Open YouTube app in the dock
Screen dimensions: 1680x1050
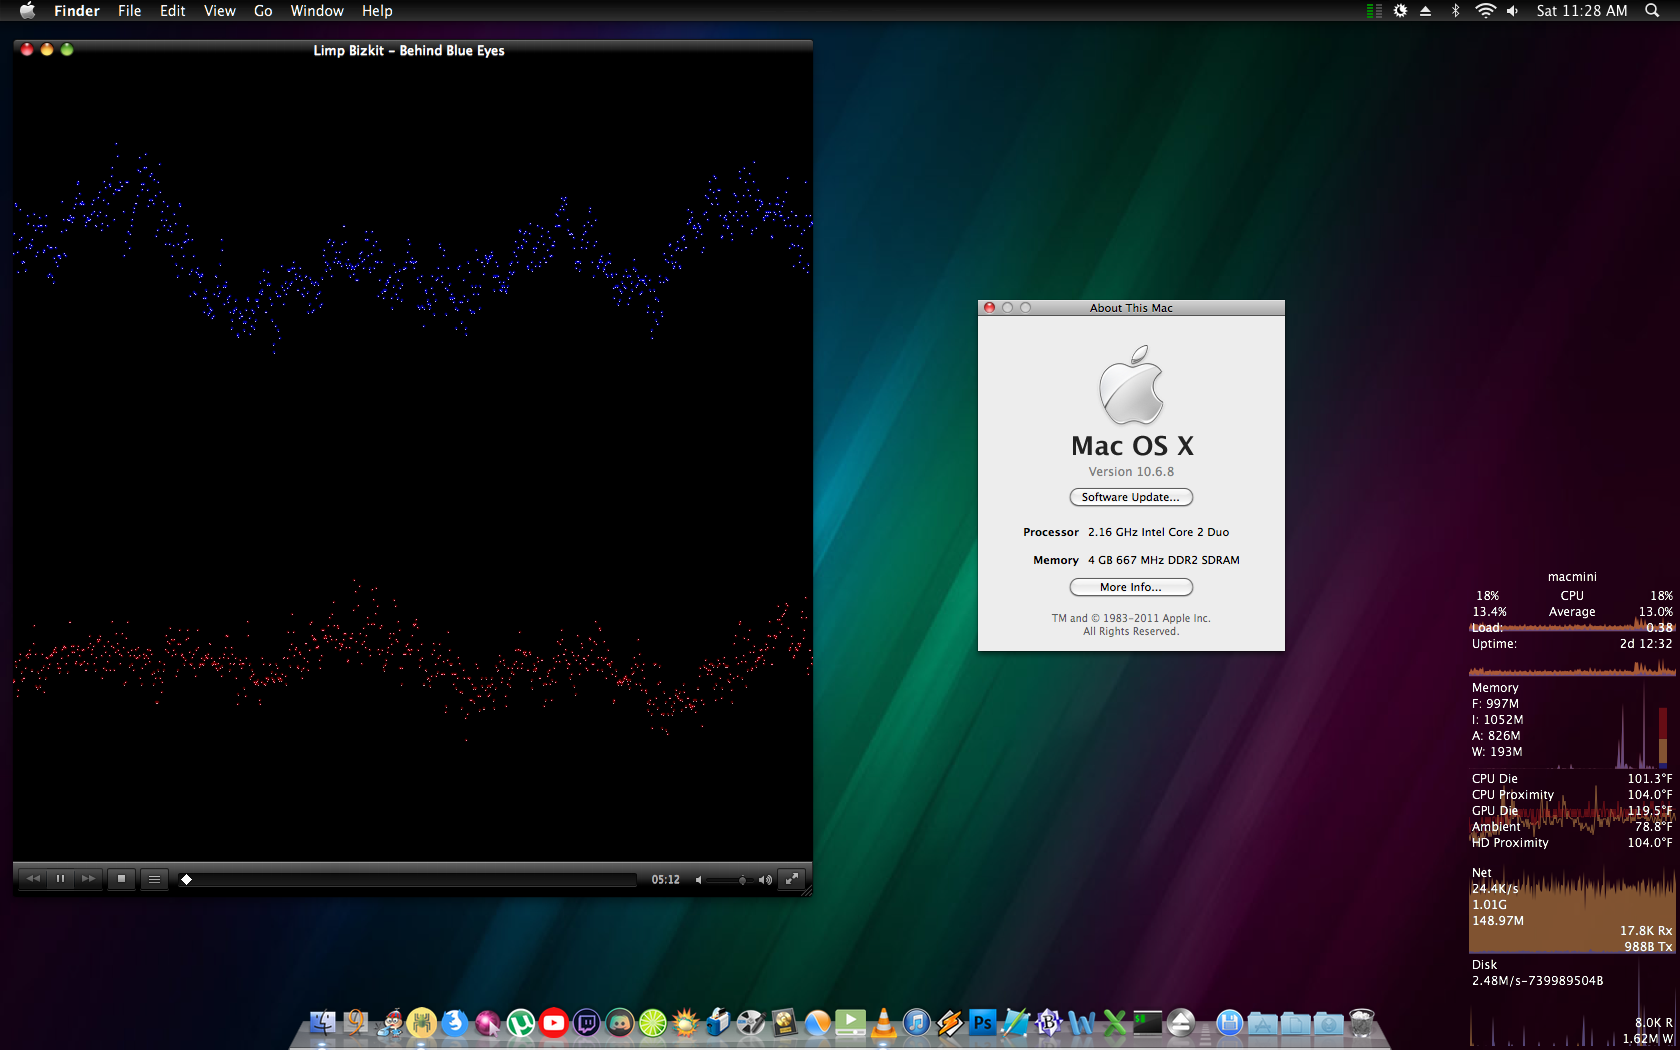tap(553, 1023)
